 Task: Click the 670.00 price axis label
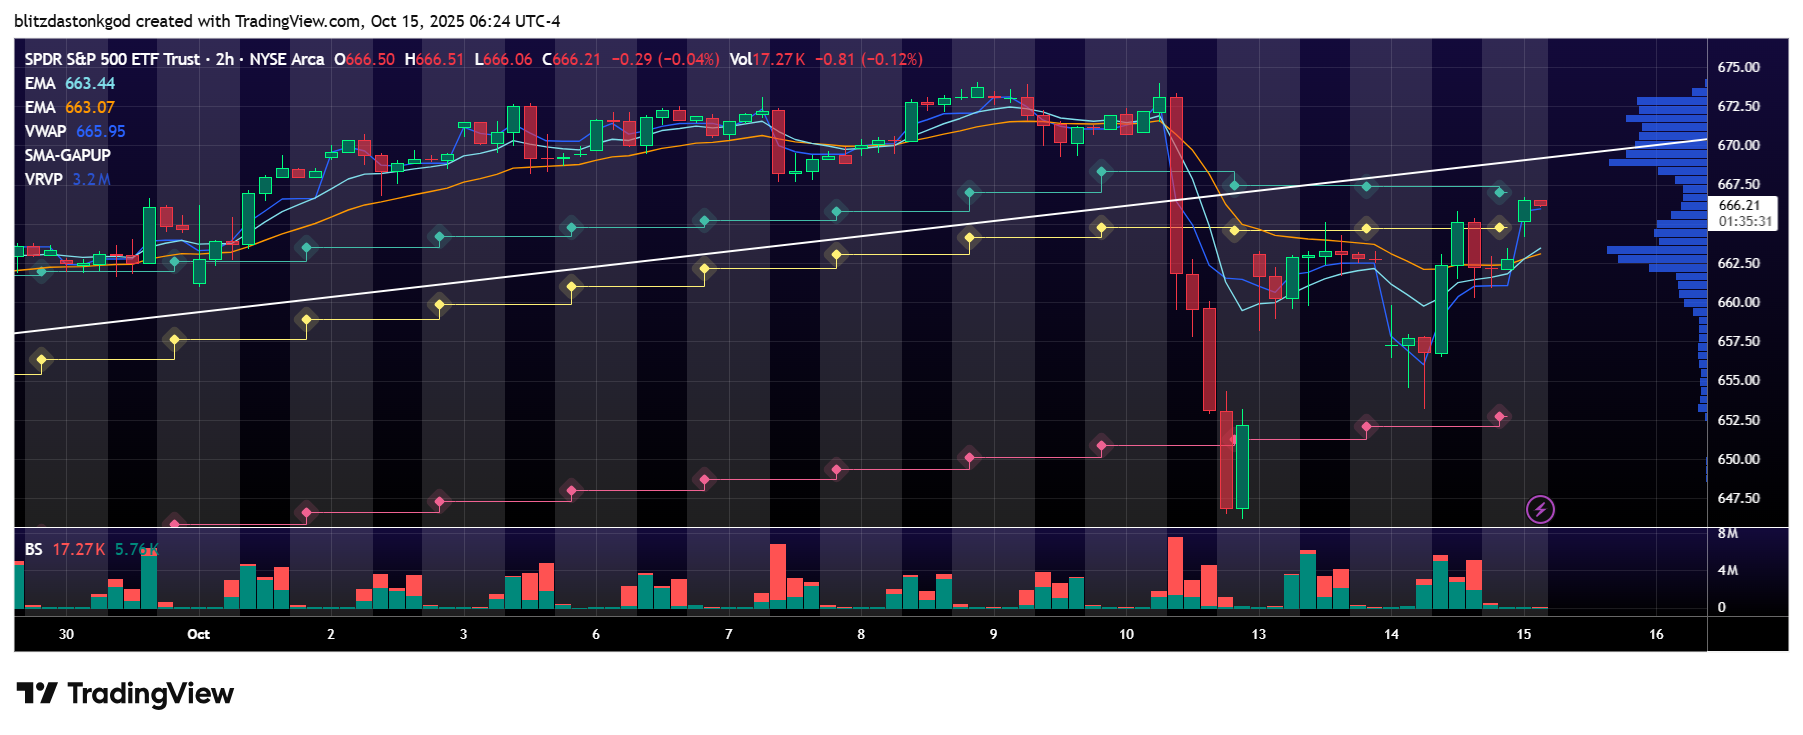pos(1739,145)
